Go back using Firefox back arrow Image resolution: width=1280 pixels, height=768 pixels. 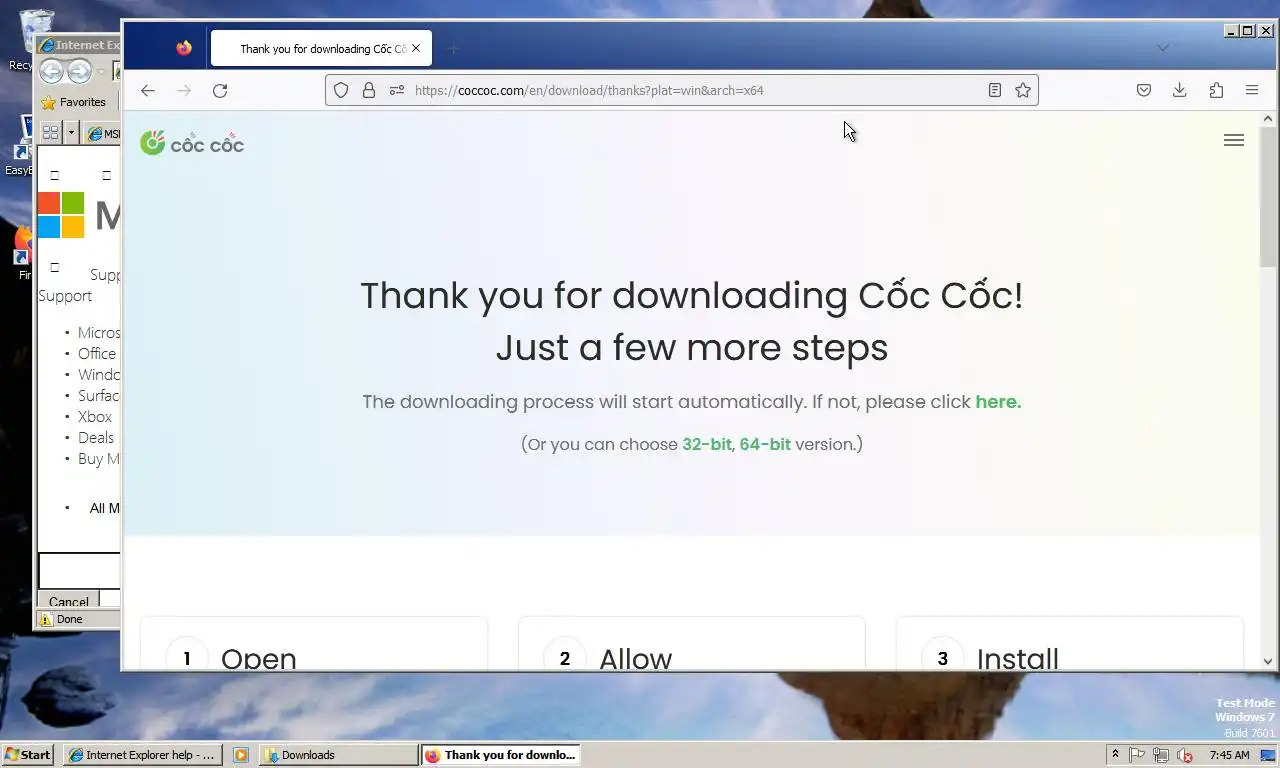[148, 90]
